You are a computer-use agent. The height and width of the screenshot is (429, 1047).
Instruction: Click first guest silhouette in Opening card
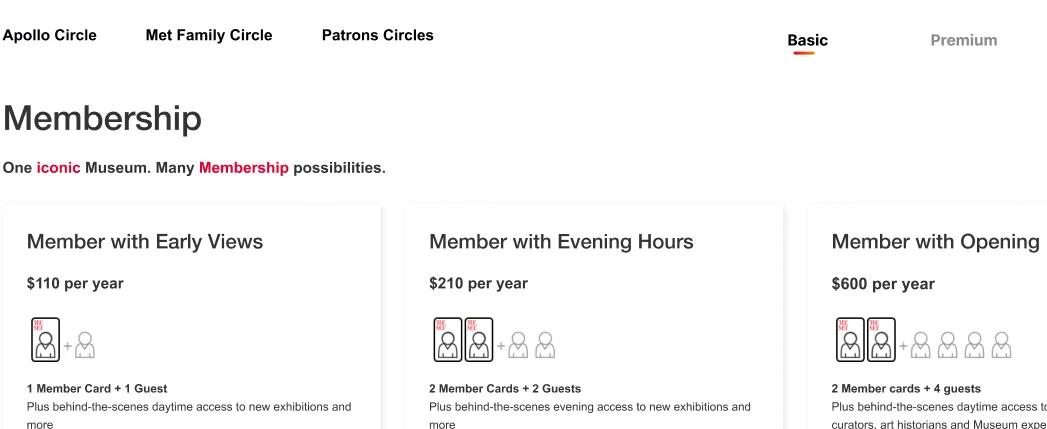pos(921,345)
